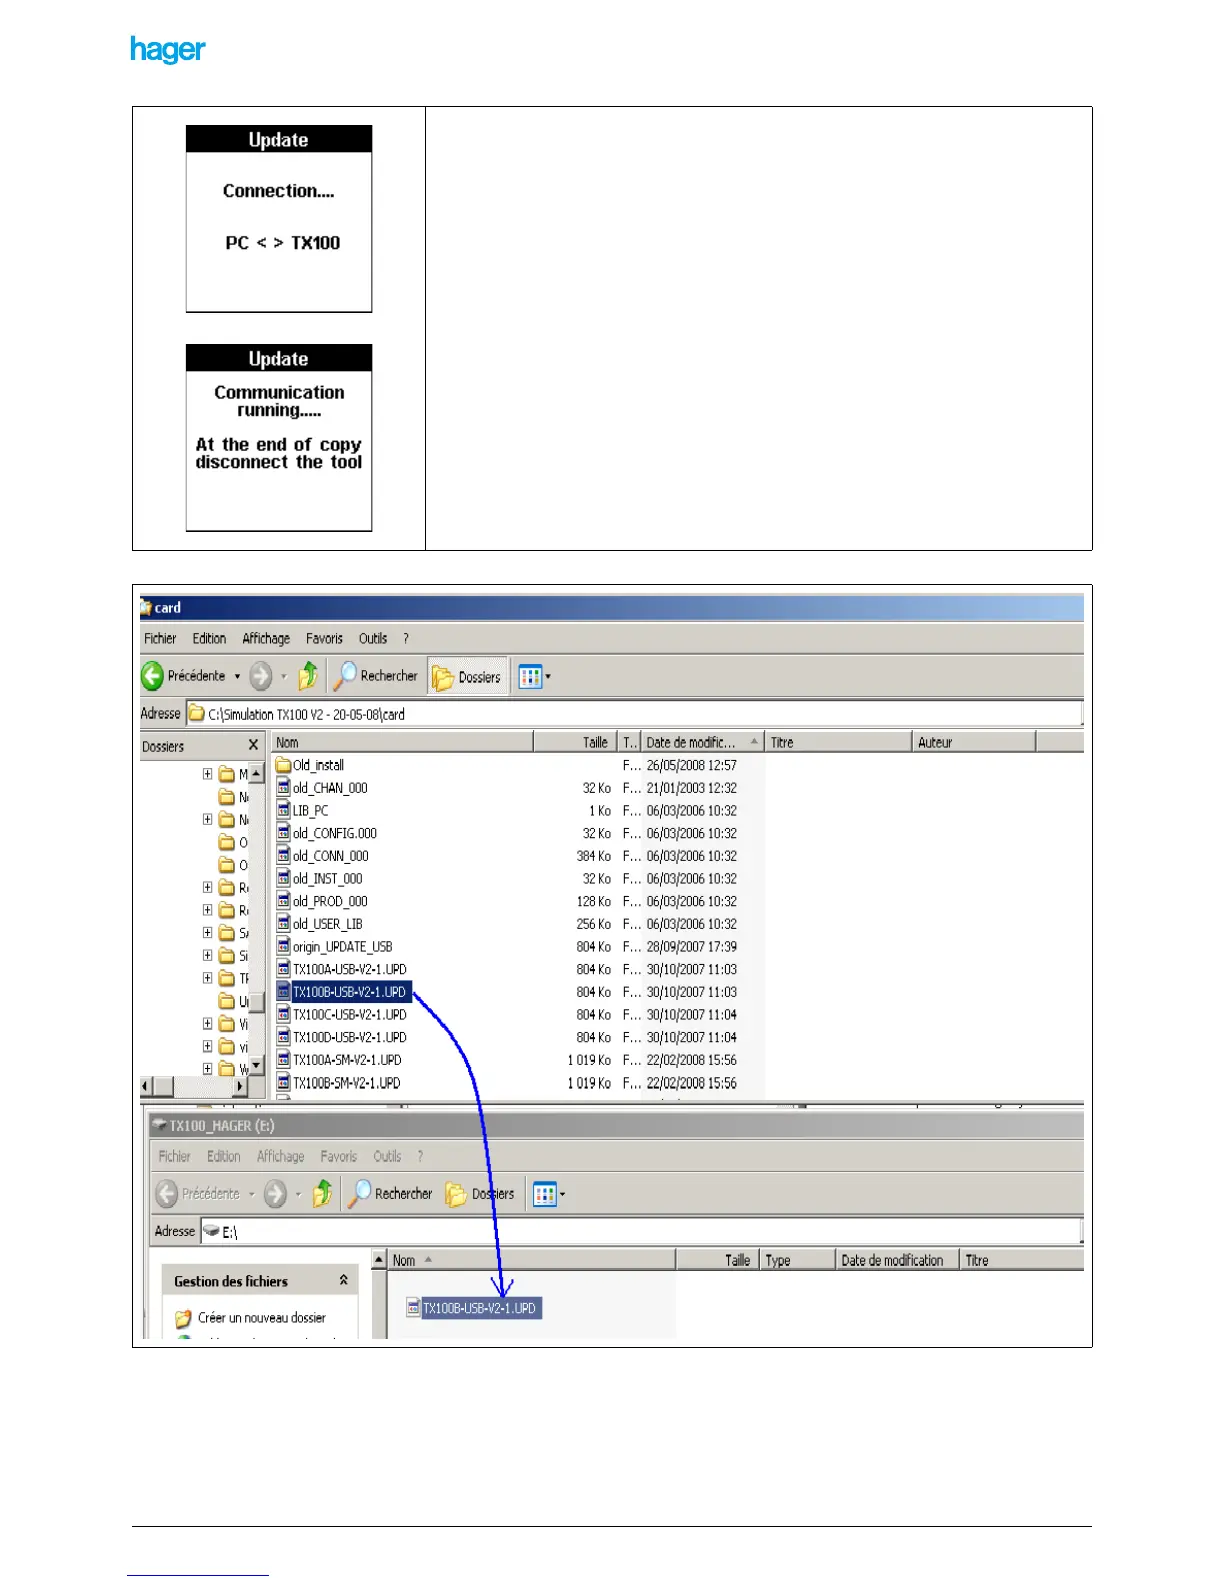Click the file icon beside origin_UPDATE_USB

click(x=283, y=947)
